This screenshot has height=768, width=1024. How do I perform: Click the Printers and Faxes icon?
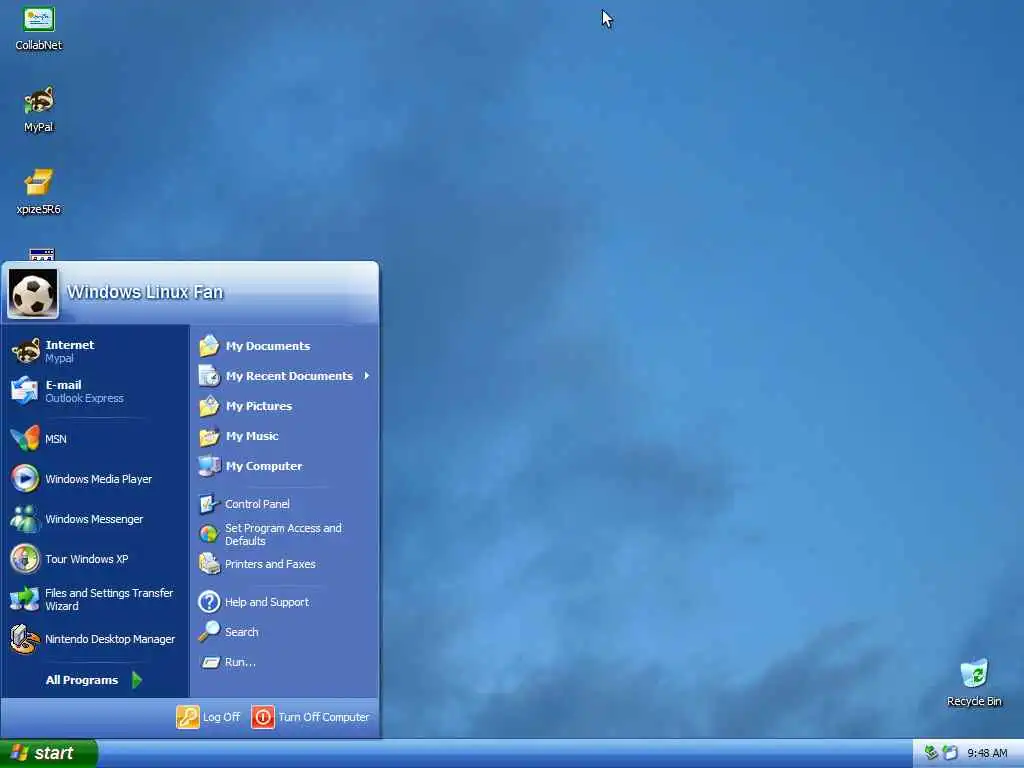point(209,564)
